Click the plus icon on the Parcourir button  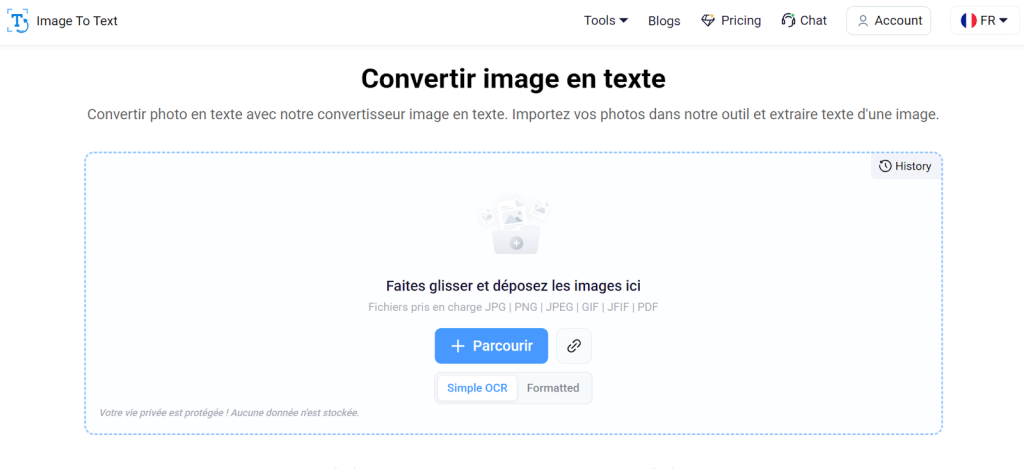tap(458, 346)
